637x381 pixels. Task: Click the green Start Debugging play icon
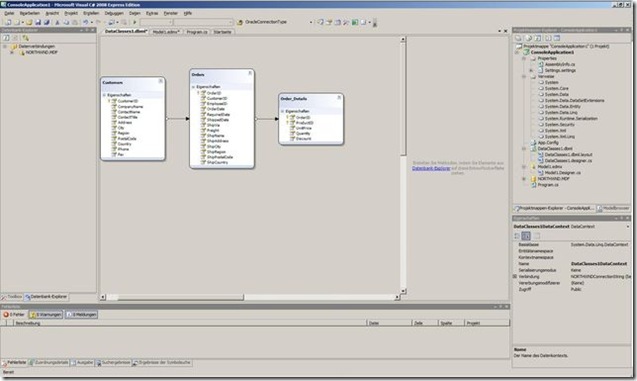(x=134, y=22)
